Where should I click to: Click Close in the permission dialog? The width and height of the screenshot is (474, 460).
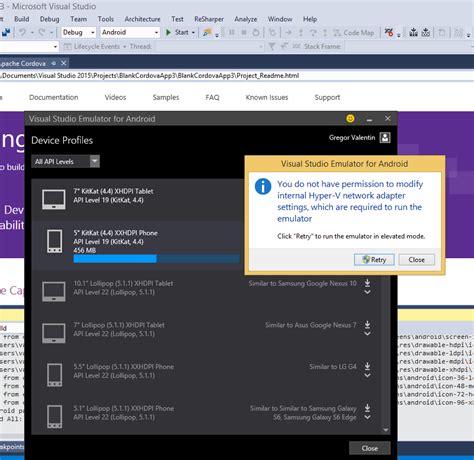click(x=417, y=260)
